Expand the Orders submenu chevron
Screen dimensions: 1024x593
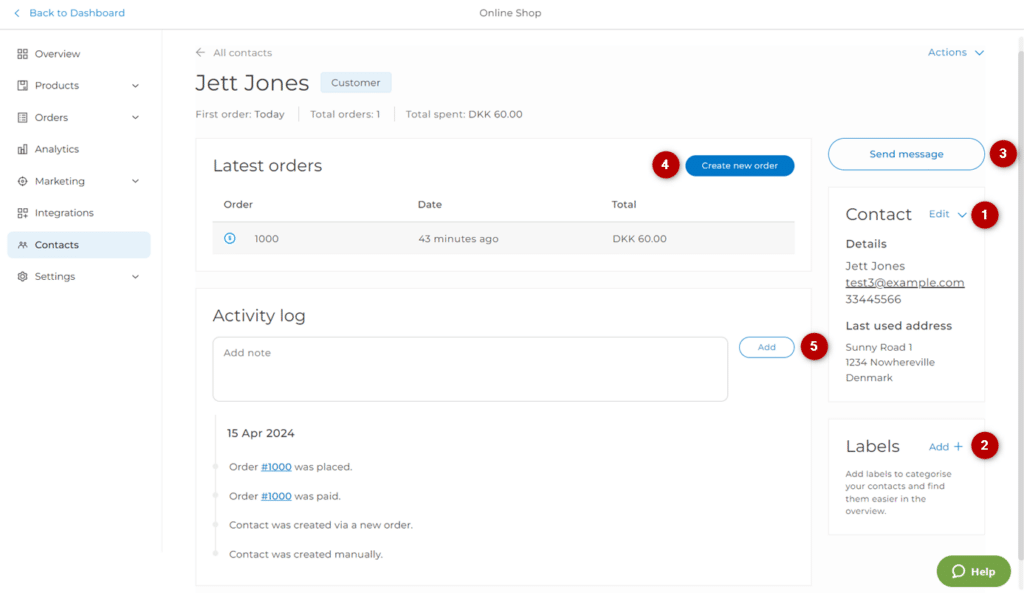(135, 118)
